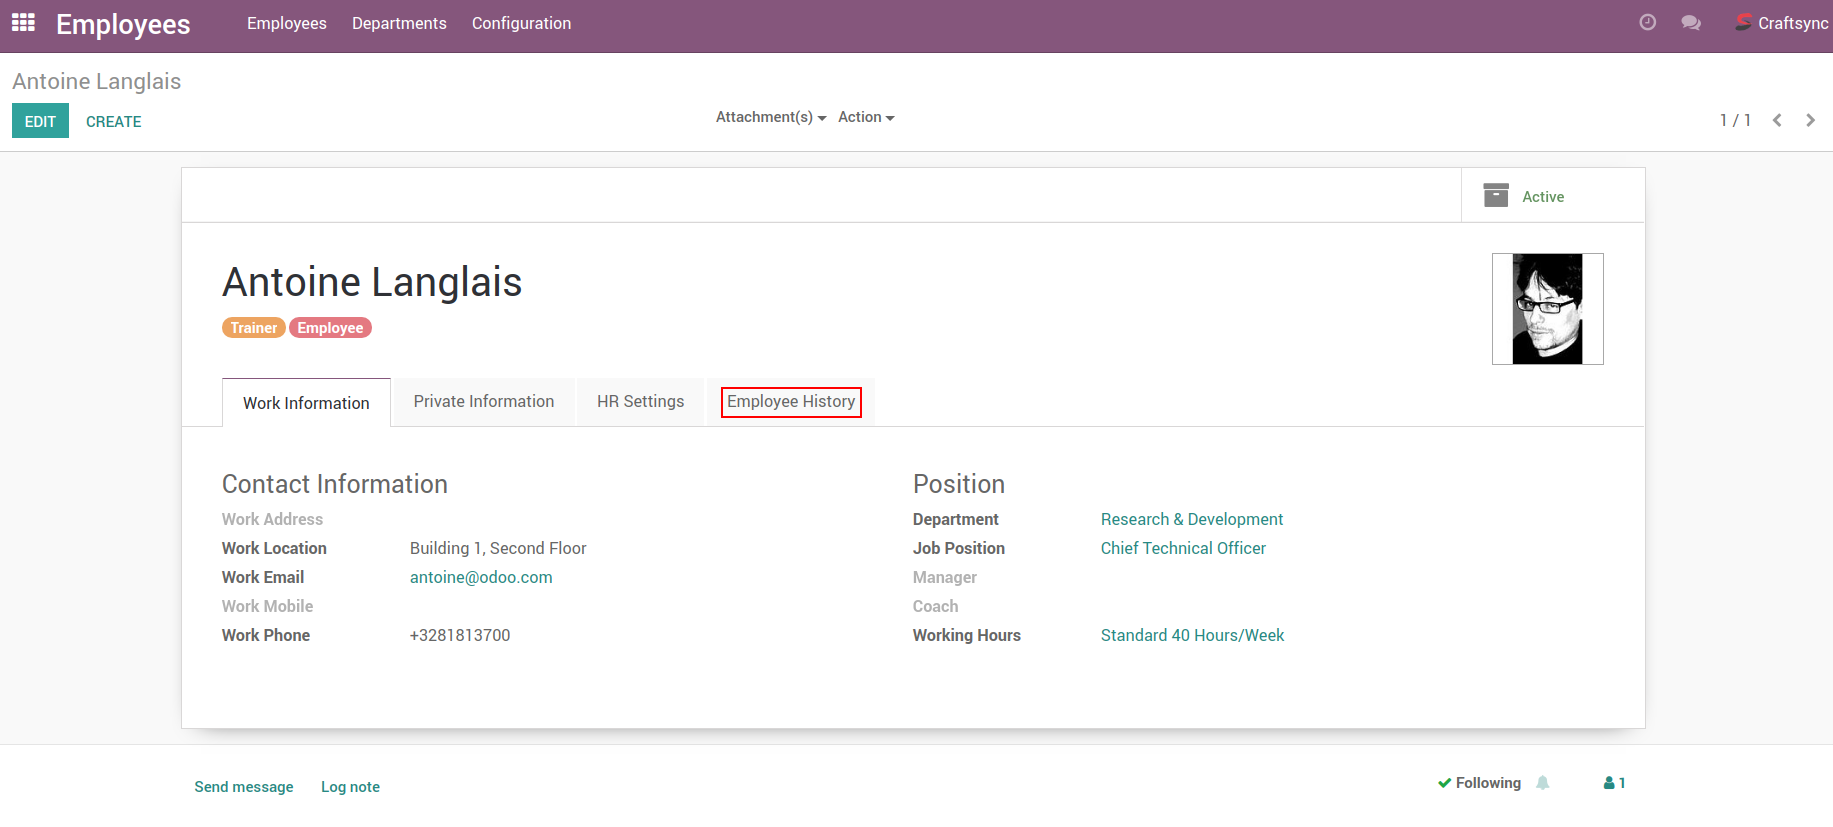Expand the Action dropdown
1833x827 pixels.
pos(865,117)
